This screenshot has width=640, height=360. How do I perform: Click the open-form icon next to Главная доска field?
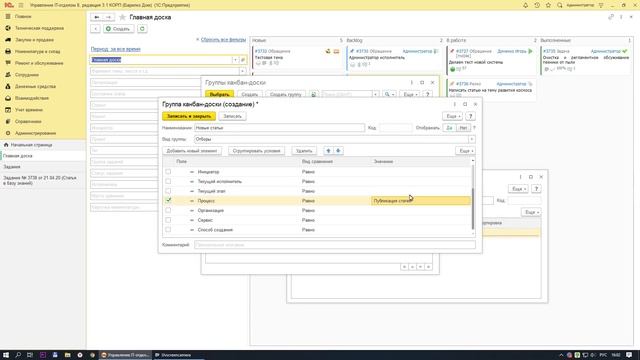(x=243, y=60)
